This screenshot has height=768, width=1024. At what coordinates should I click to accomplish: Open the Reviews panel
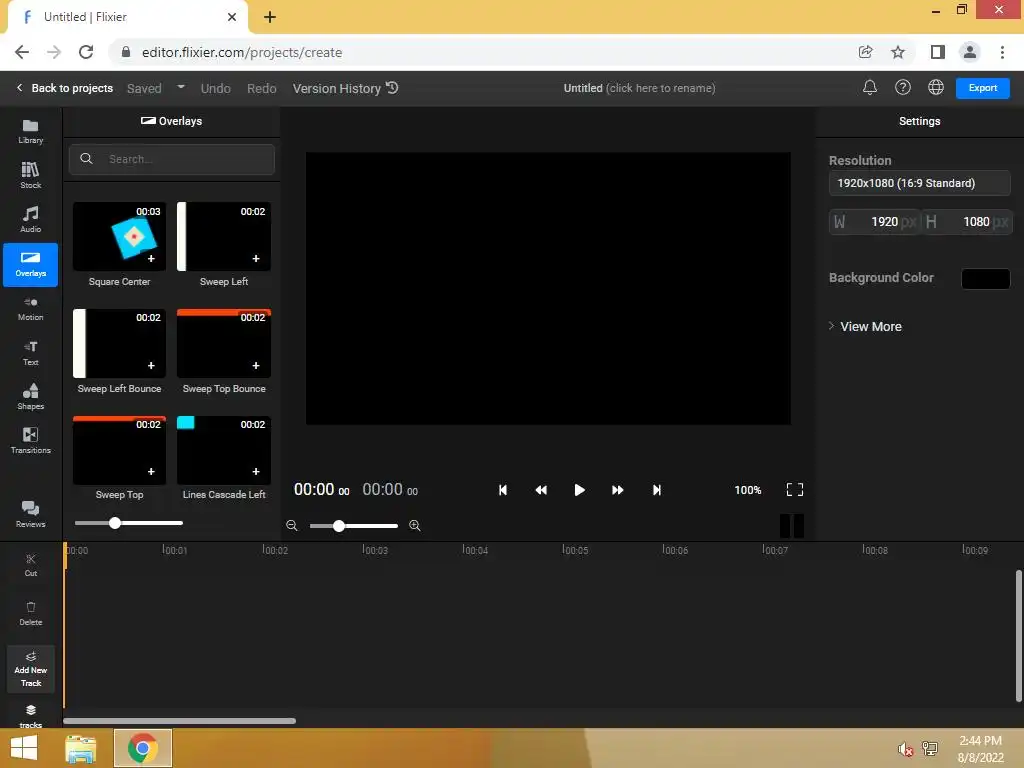pos(30,514)
